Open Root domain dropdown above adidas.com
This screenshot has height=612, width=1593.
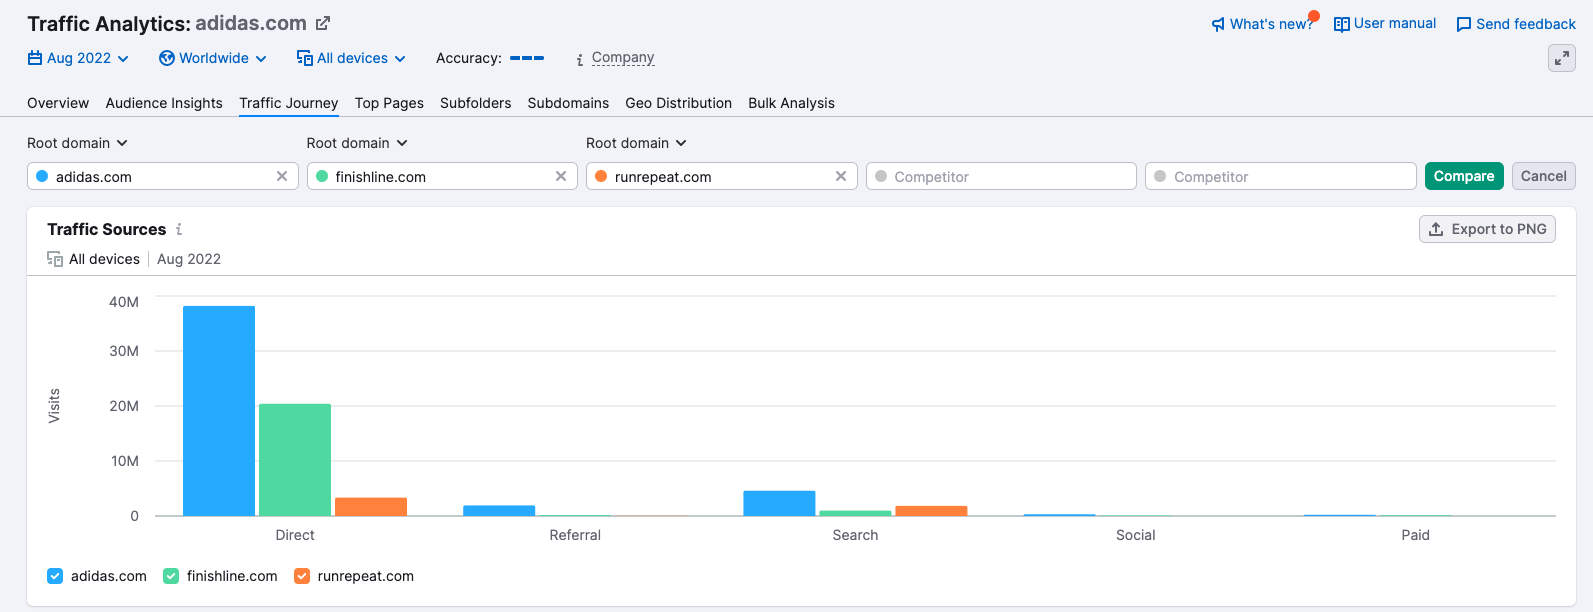[x=78, y=143]
